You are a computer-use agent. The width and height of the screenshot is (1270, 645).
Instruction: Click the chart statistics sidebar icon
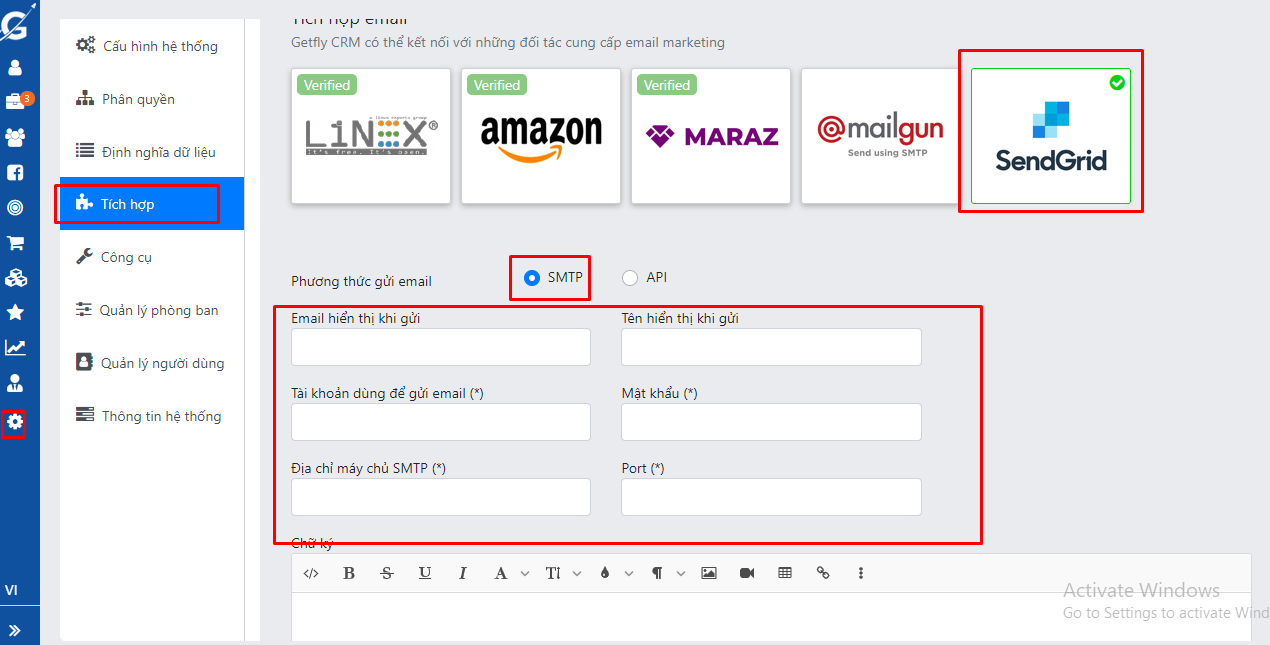tap(15, 348)
